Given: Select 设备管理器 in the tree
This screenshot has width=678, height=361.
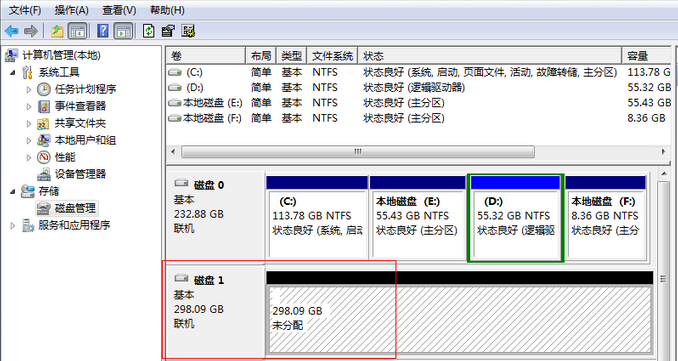Looking at the screenshot, I should [80, 174].
